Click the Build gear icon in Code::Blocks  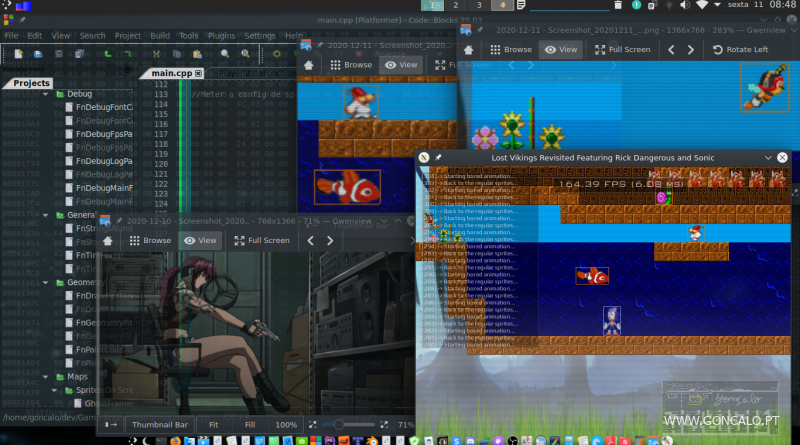277,54
